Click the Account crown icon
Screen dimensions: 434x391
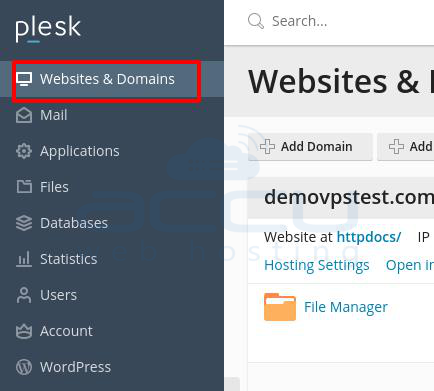(24, 331)
